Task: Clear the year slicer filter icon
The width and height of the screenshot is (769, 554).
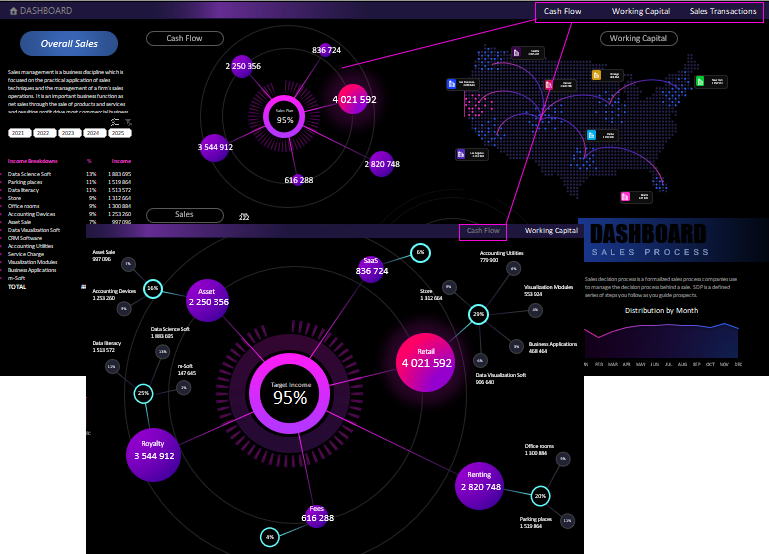Action: pos(128,121)
